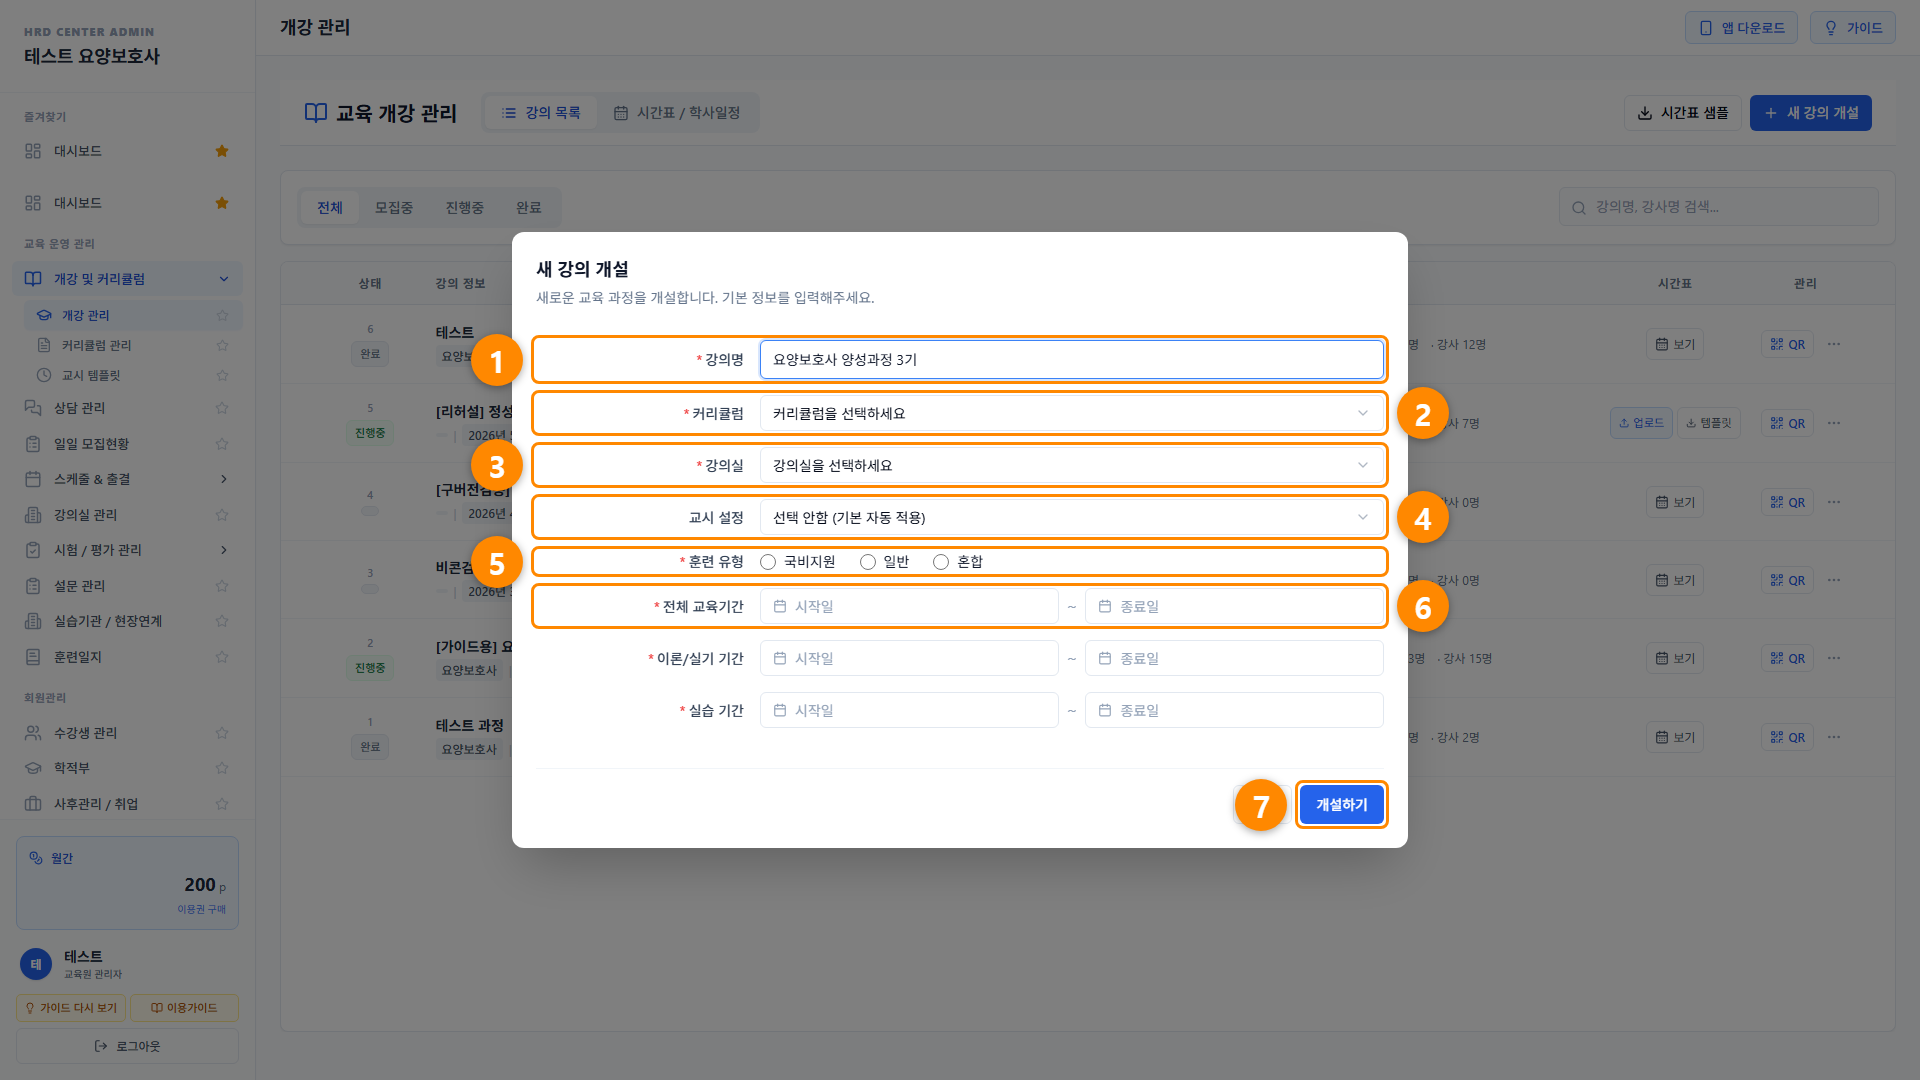Click 보기 timetable button in 강사 15명 row
Image resolution: width=1920 pixels, height=1080 pixels.
1675,658
